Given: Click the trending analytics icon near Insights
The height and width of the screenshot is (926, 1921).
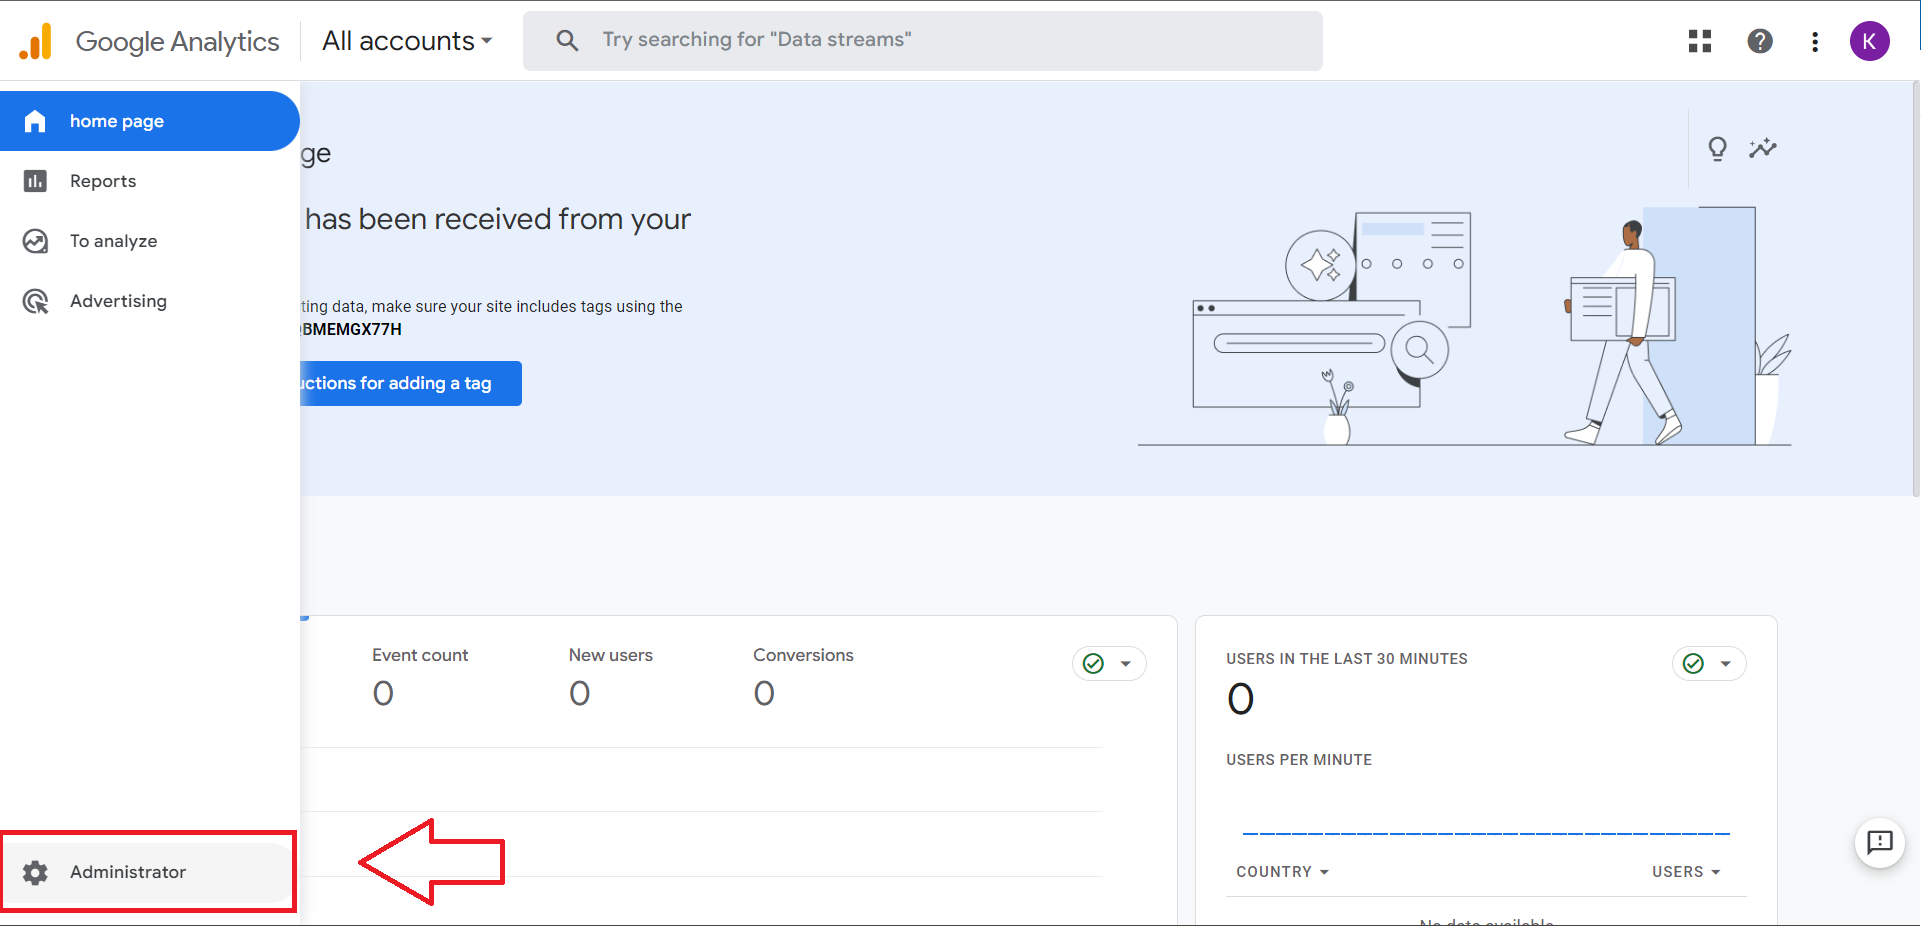Looking at the screenshot, I should coord(1764,148).
